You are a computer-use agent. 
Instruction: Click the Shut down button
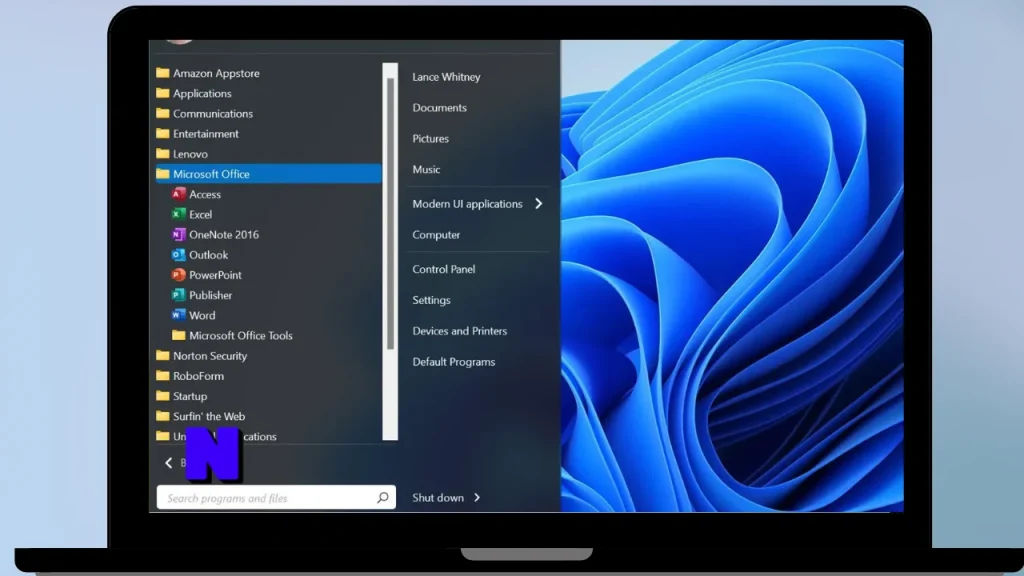point(438,498)
